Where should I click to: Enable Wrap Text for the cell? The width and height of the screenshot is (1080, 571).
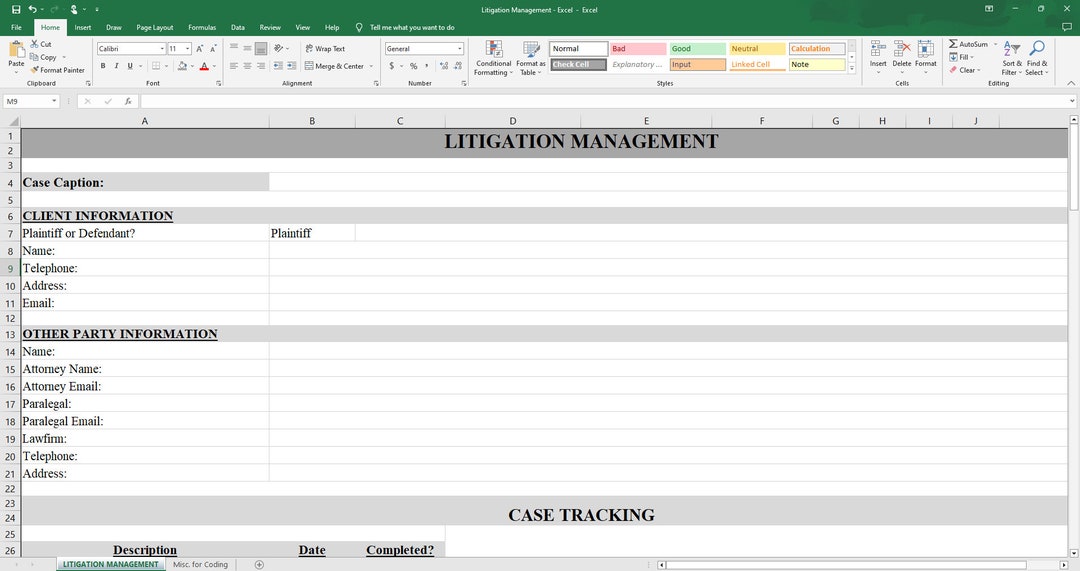coord(325,49)
